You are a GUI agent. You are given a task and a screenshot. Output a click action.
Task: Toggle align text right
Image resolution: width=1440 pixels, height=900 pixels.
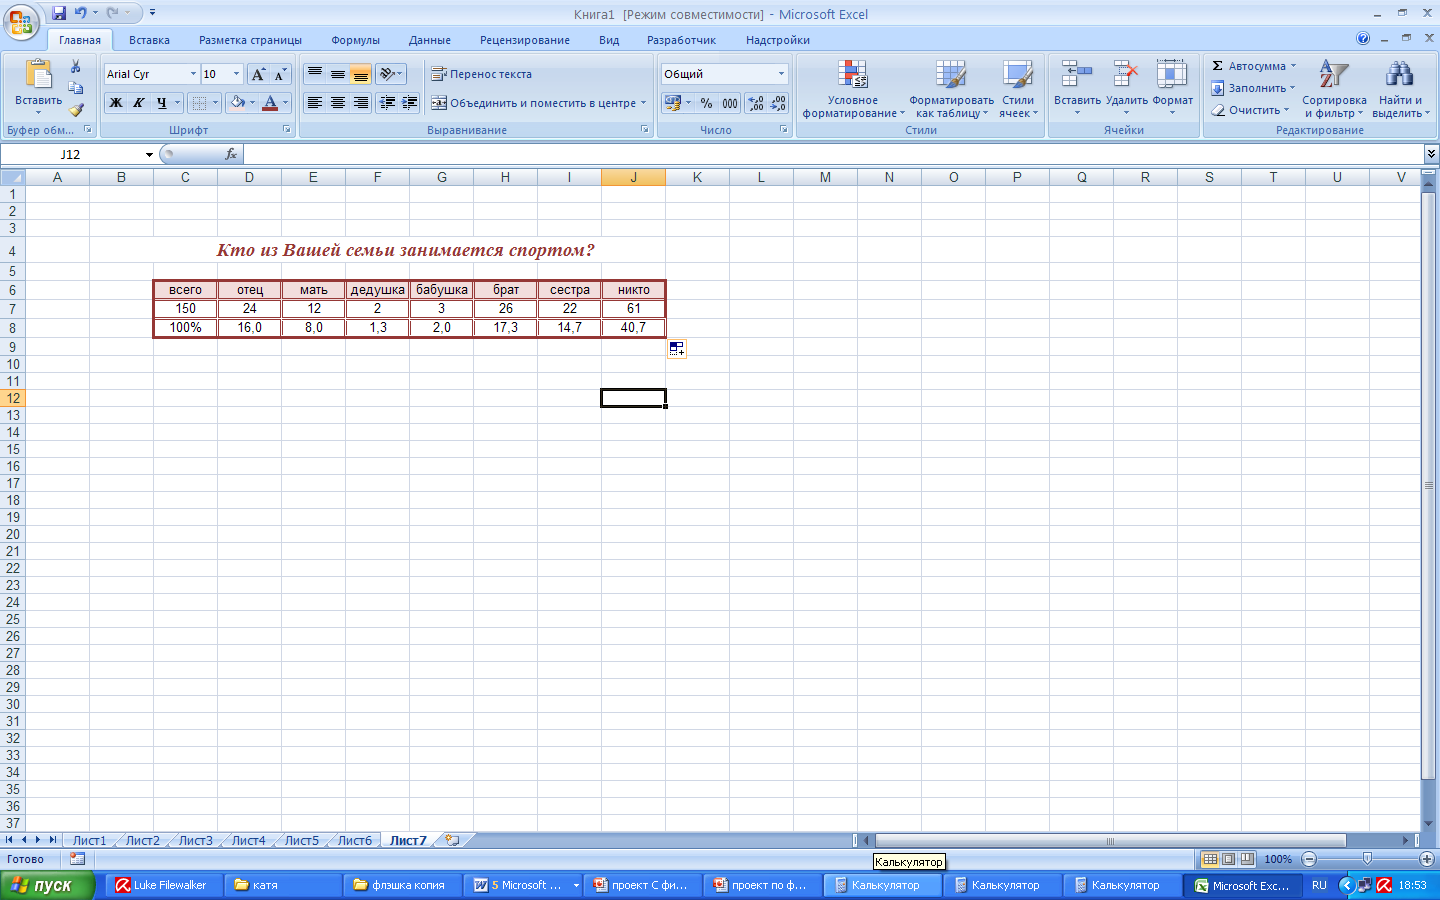(x=361, y=103)
